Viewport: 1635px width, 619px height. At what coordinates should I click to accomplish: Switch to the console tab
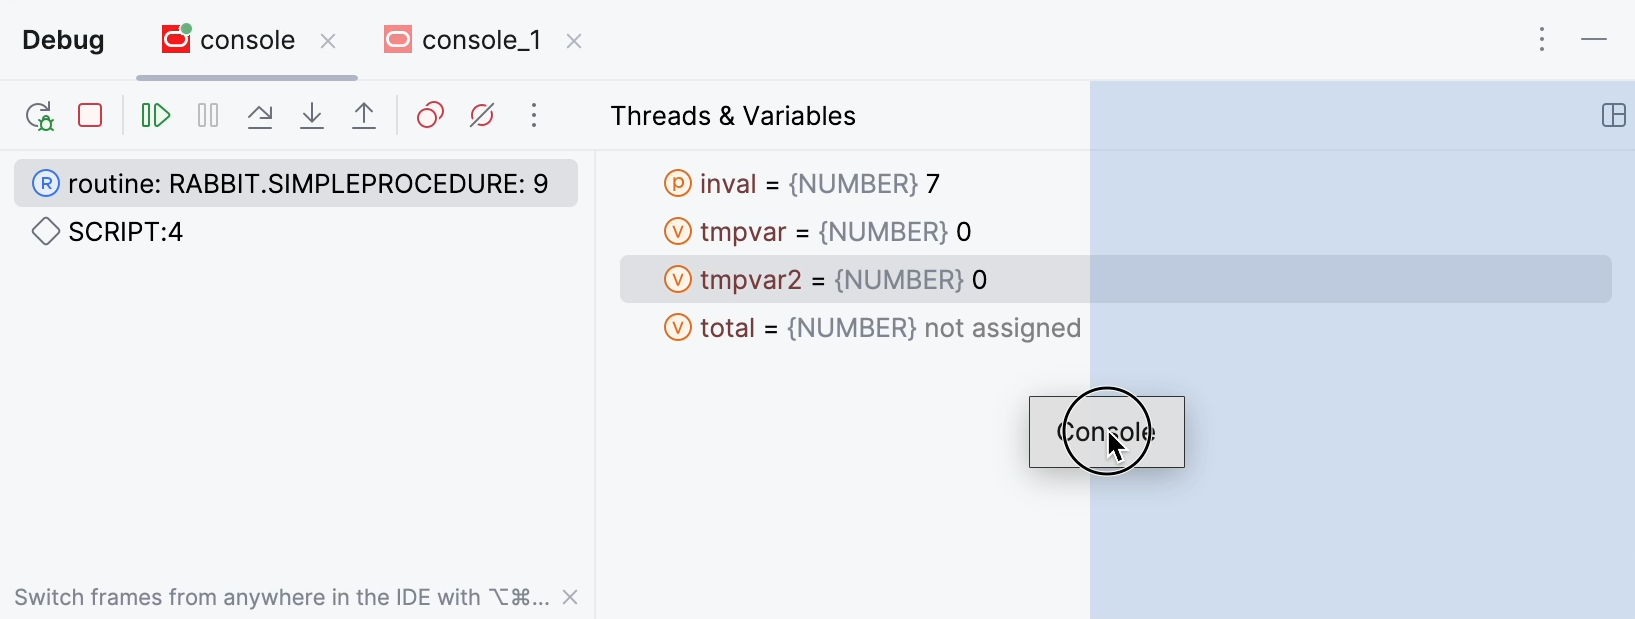click(247, 40)
